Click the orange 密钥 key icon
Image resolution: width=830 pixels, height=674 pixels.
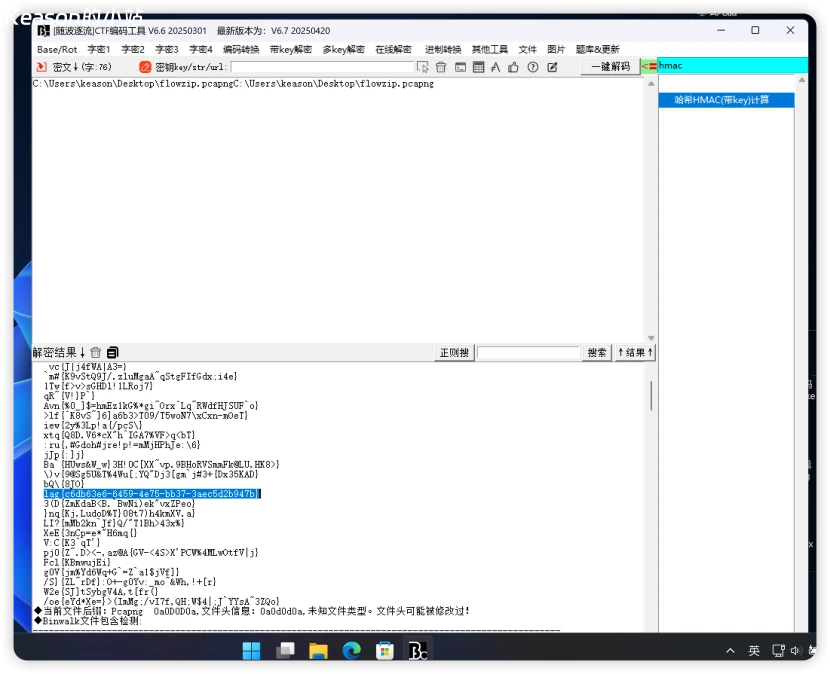(x=145, y=67)
